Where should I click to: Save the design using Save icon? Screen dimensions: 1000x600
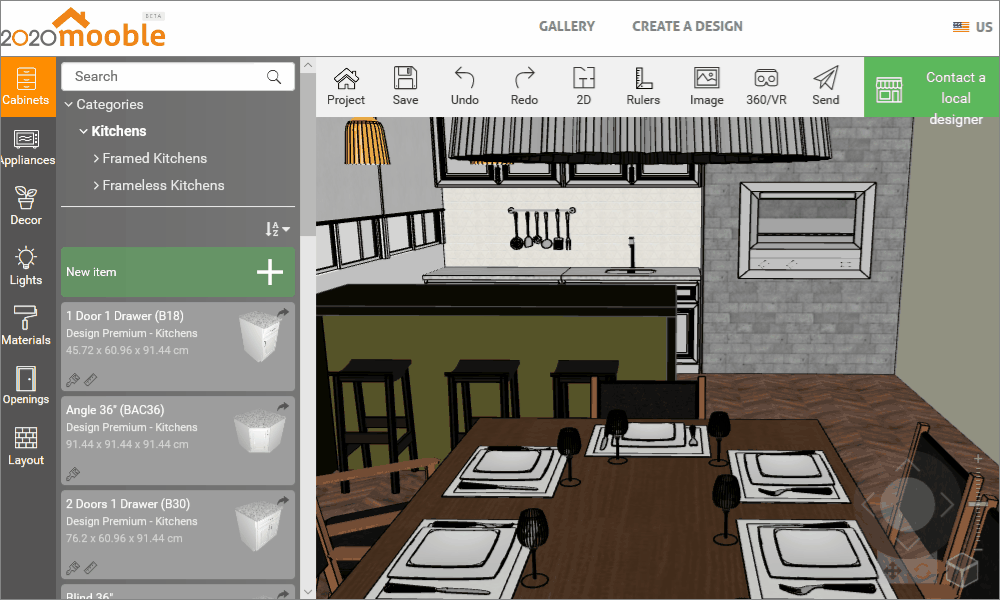pyautogui.click(x=405, y=86)
